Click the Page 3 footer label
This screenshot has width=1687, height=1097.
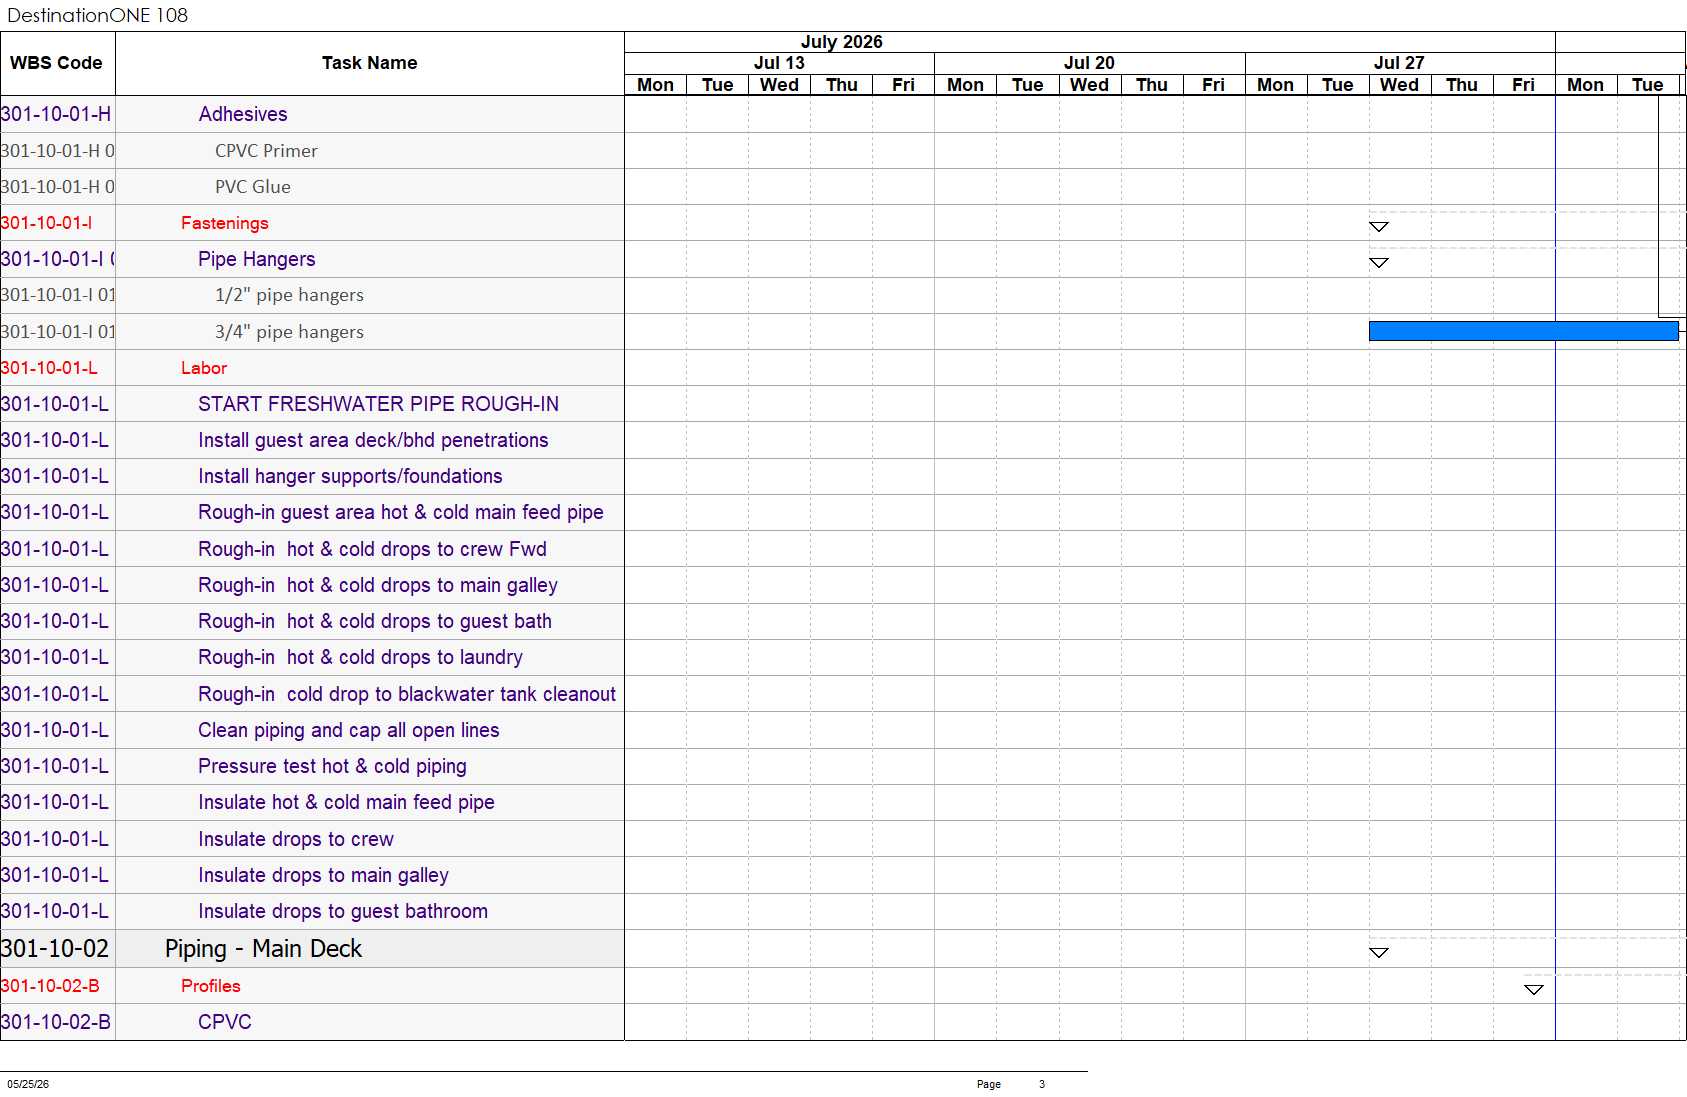[1011, 1084]
